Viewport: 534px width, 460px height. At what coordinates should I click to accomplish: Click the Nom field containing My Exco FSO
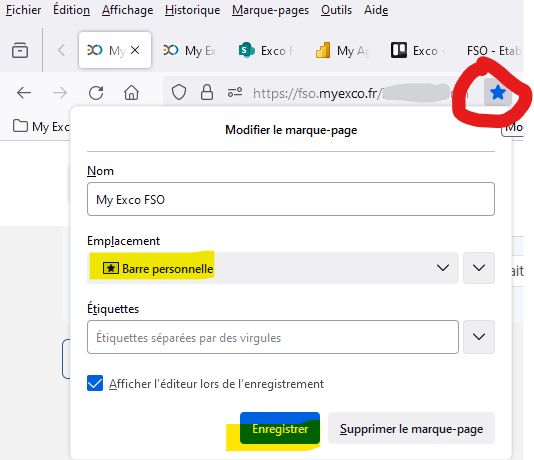[x=291, y=199]
